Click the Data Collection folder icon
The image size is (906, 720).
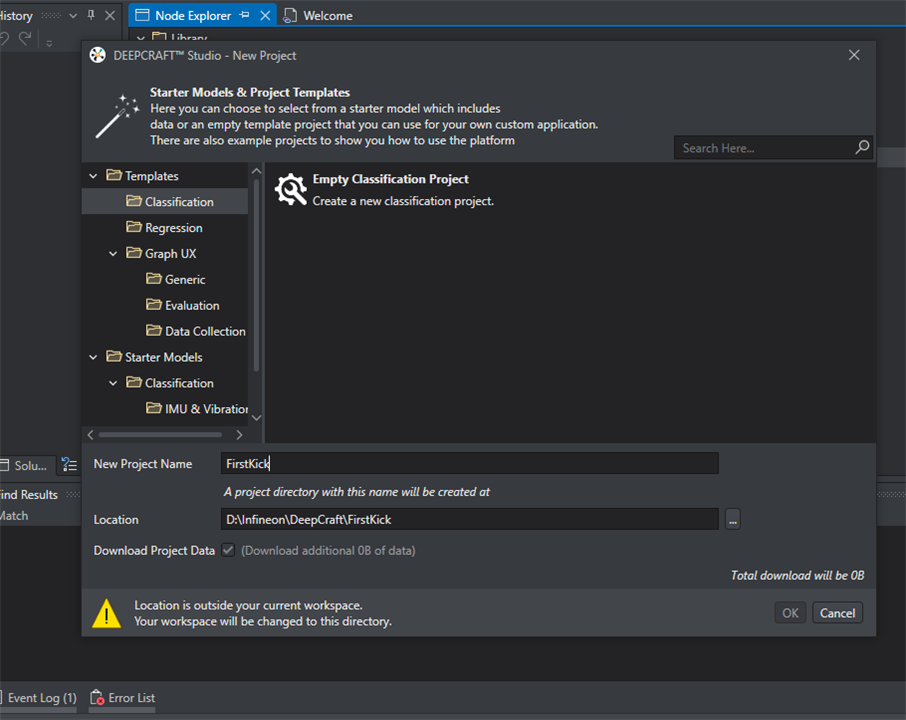coord(154,330)
